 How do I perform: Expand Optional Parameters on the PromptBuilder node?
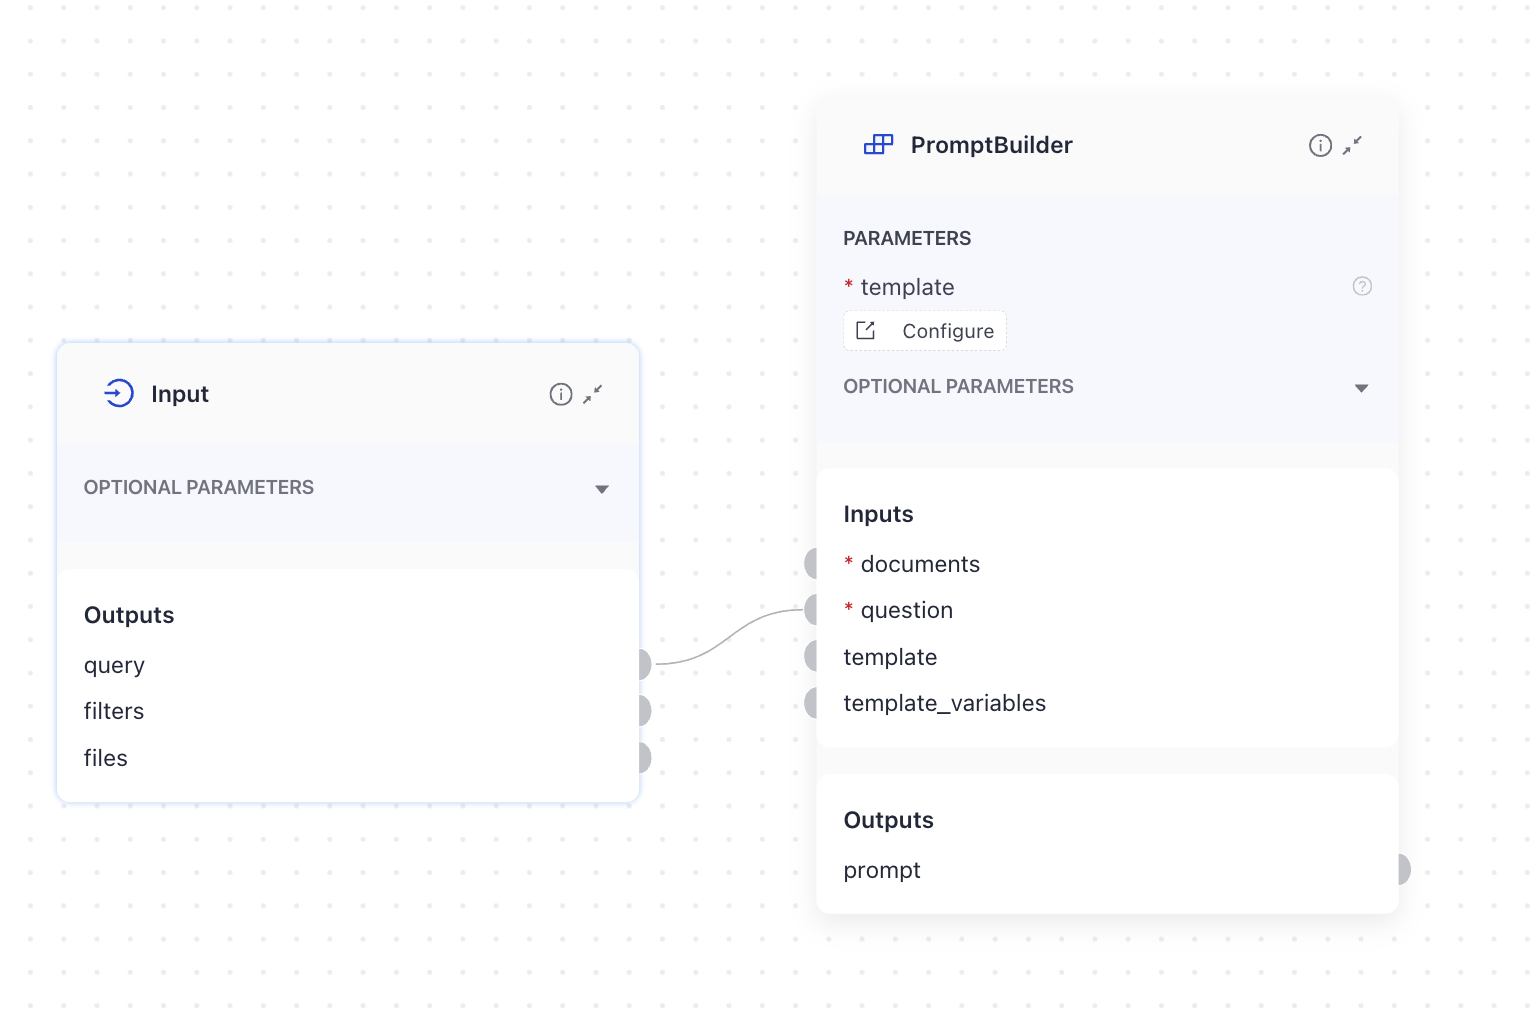(x=1362, y=388)
